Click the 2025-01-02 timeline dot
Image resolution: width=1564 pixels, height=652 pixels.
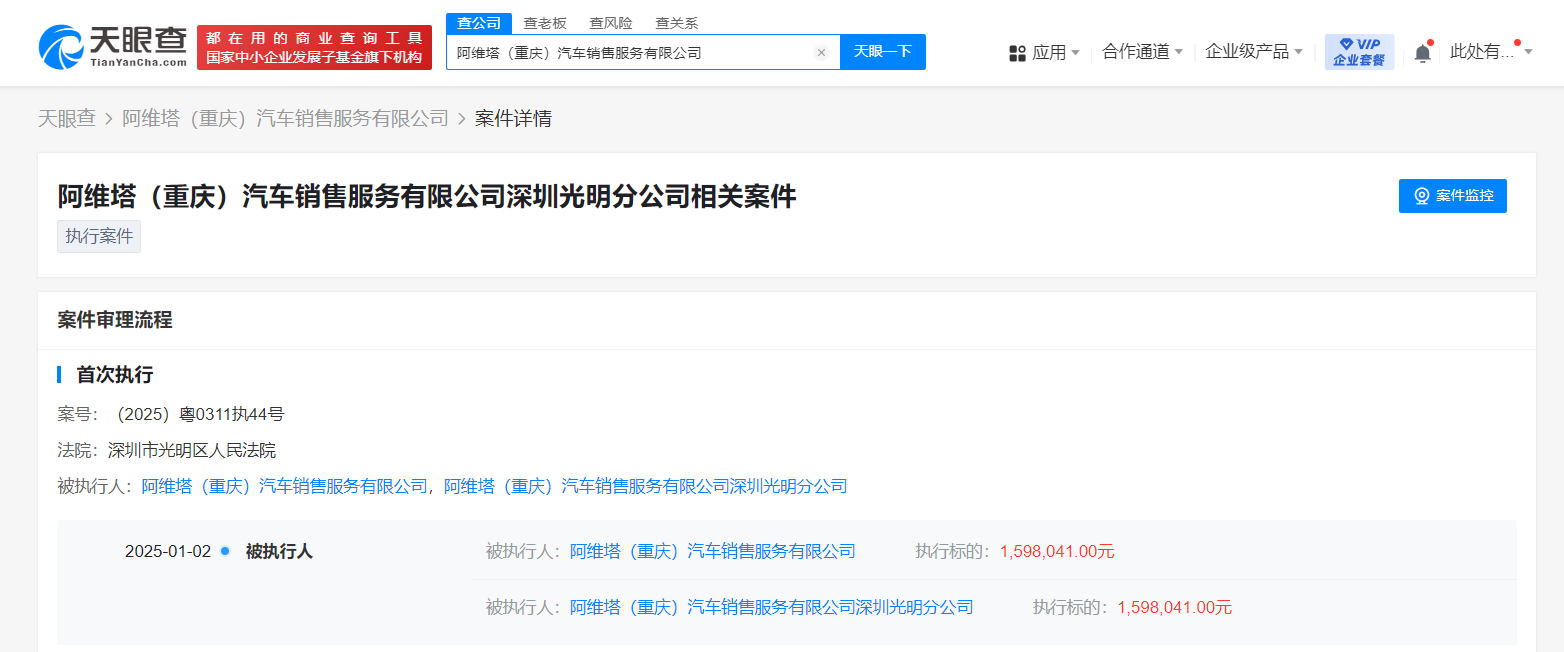(225, 551)
